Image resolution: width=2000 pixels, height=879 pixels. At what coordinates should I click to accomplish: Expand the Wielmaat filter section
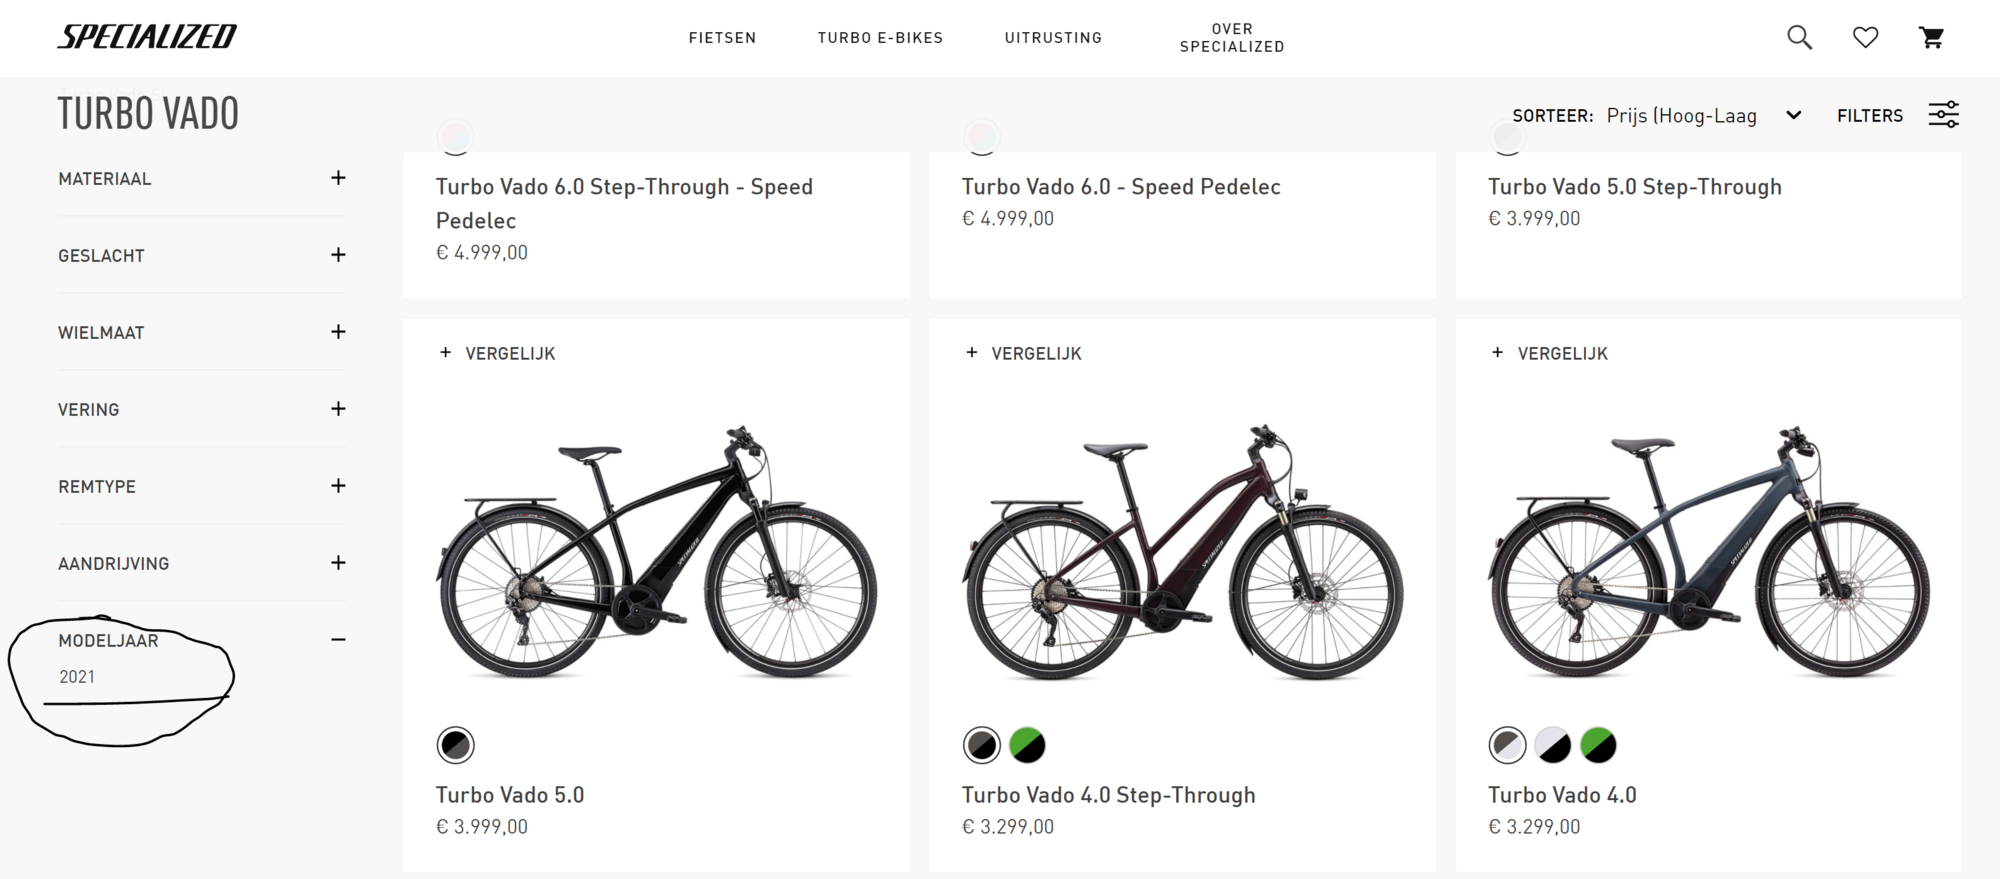(x=338, y=332)
